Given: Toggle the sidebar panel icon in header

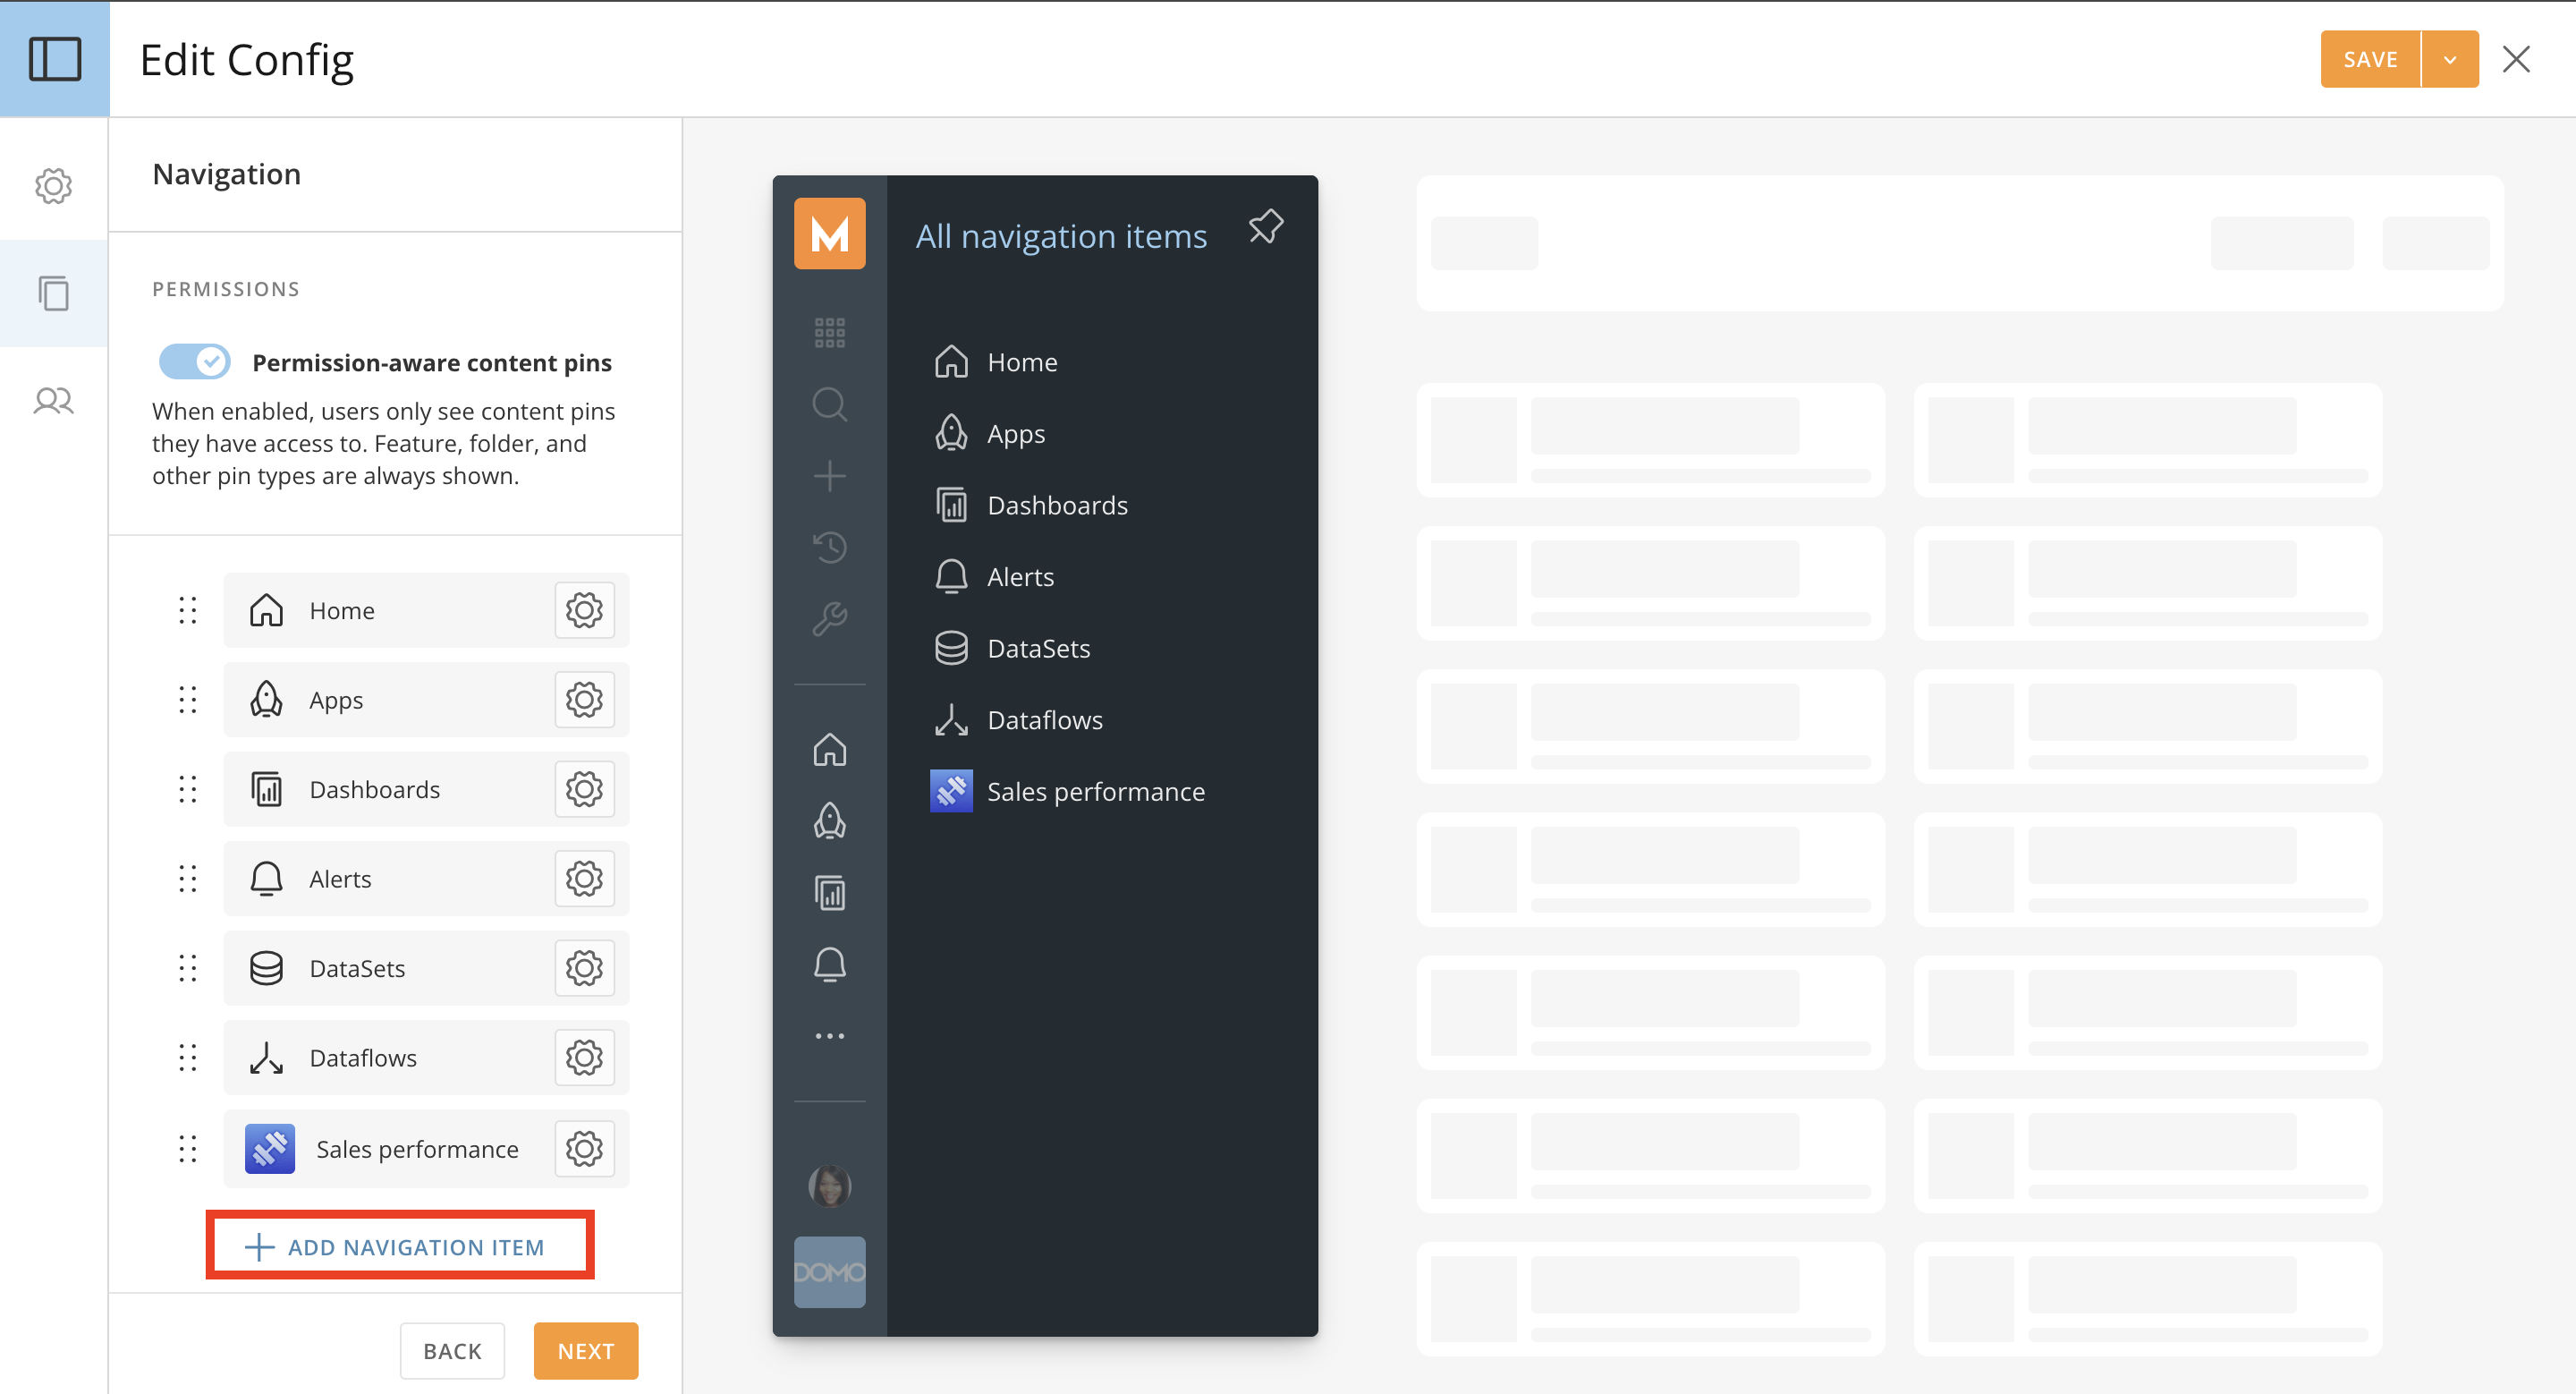Looking at the screenshot, I should pos(54,59).
